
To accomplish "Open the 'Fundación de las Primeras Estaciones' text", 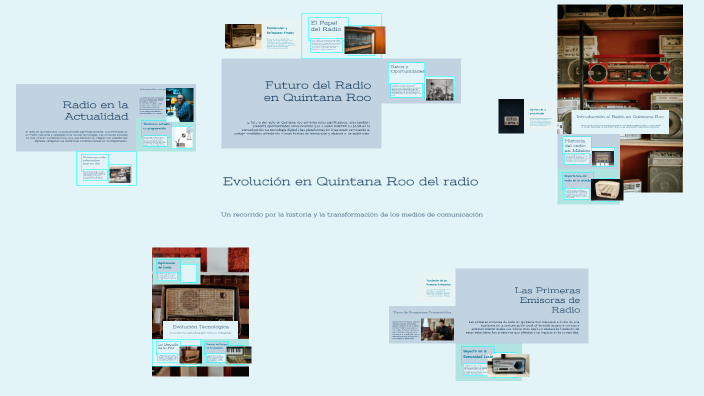I will click(438, 282).
